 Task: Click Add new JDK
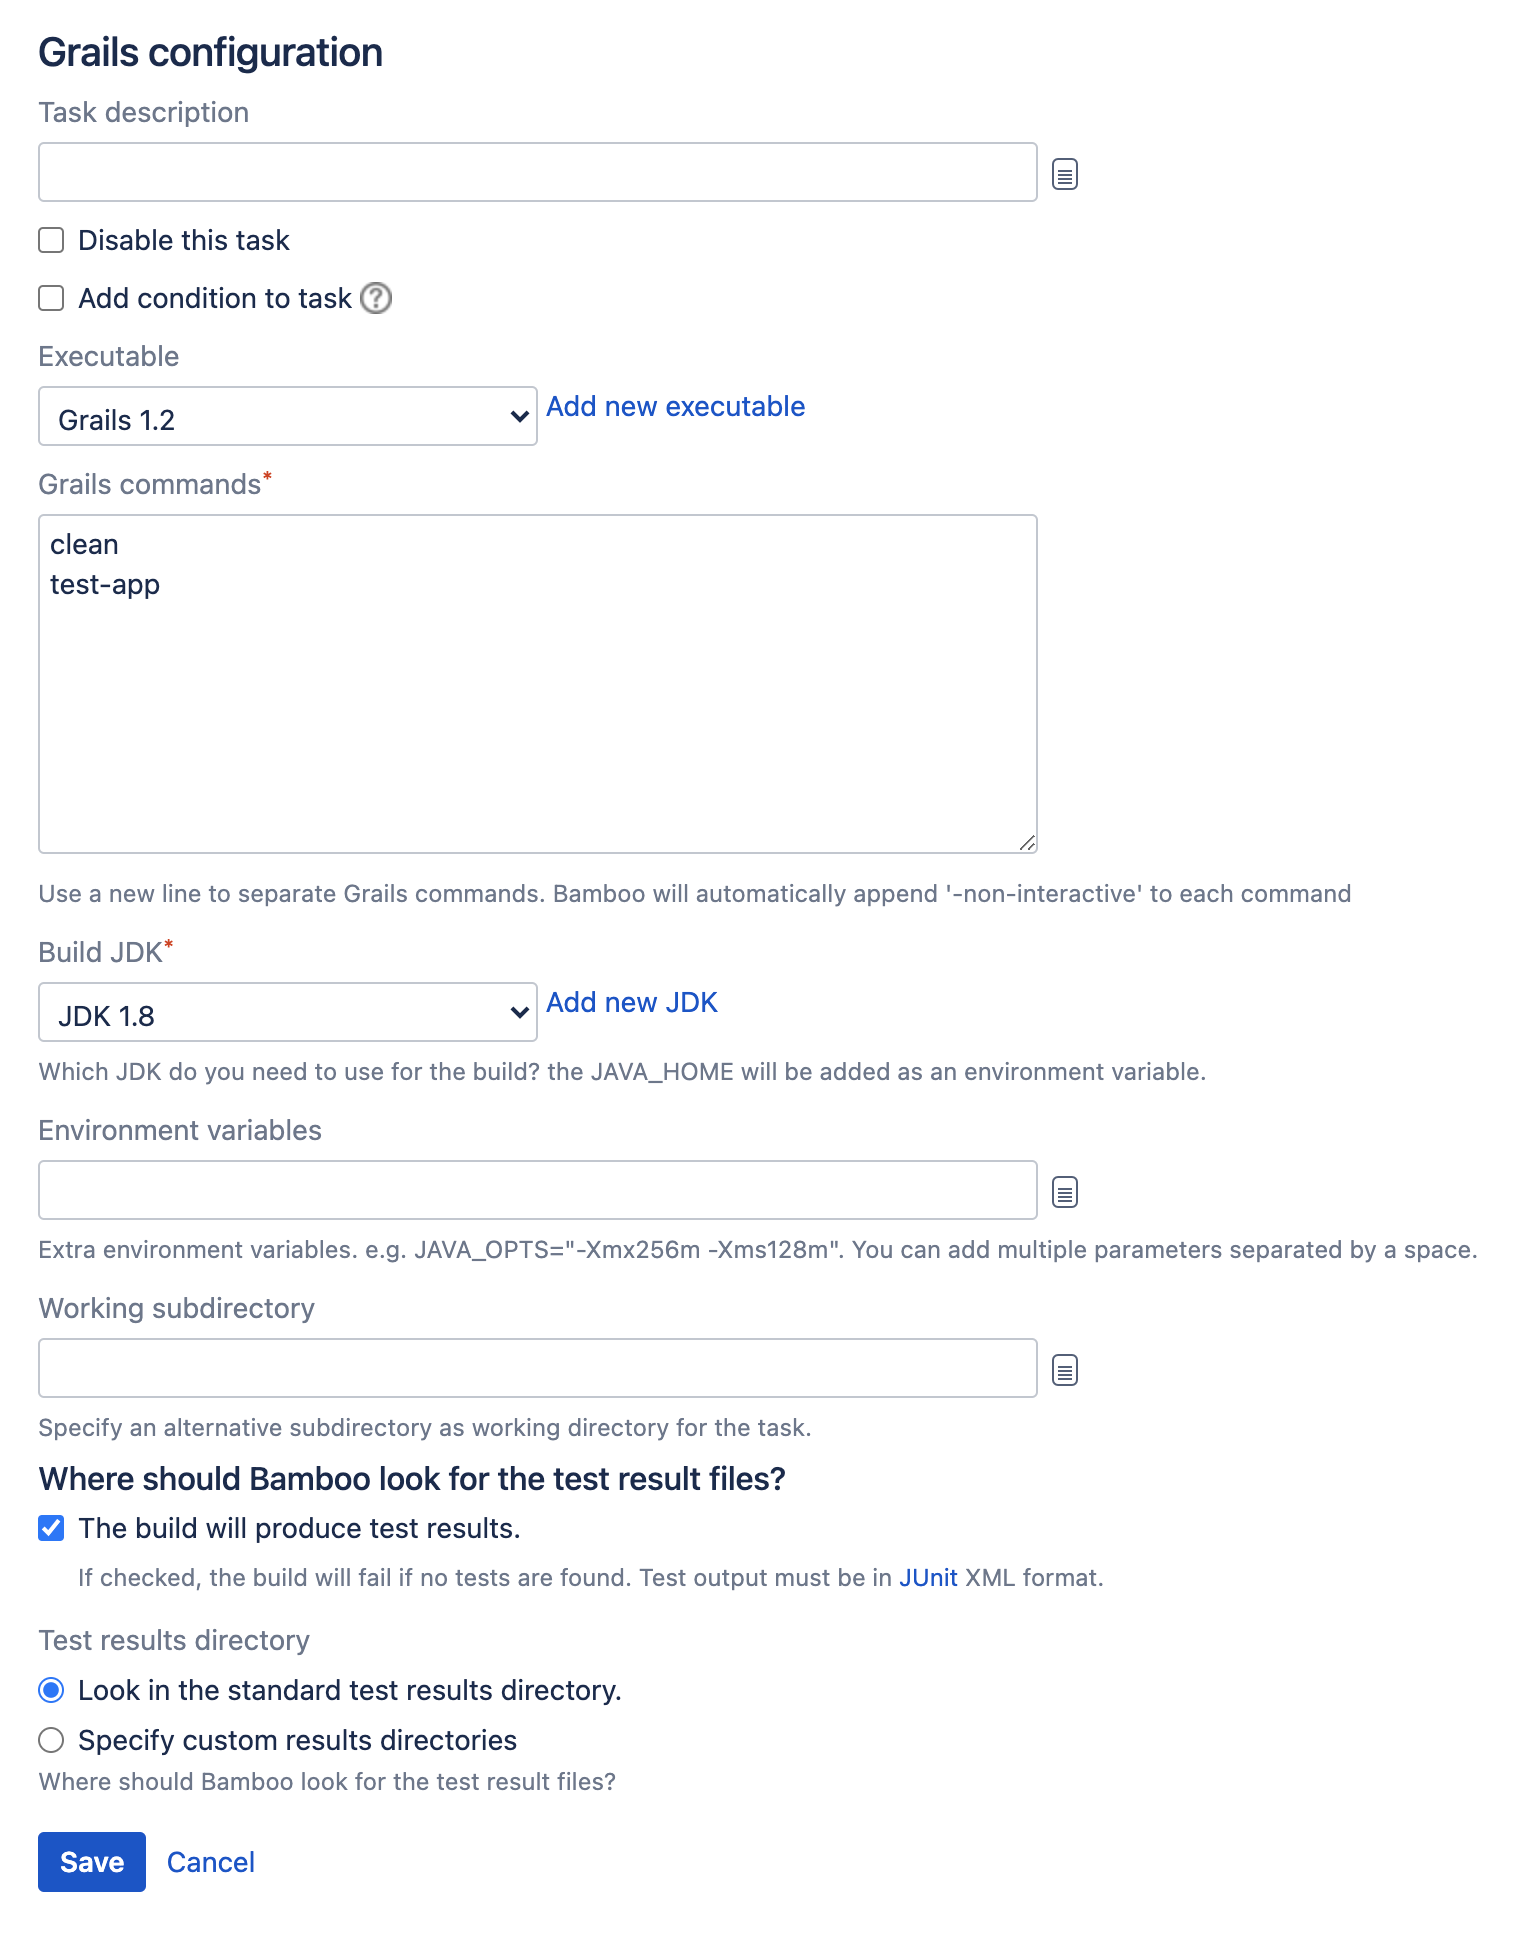click(631, 1002)
